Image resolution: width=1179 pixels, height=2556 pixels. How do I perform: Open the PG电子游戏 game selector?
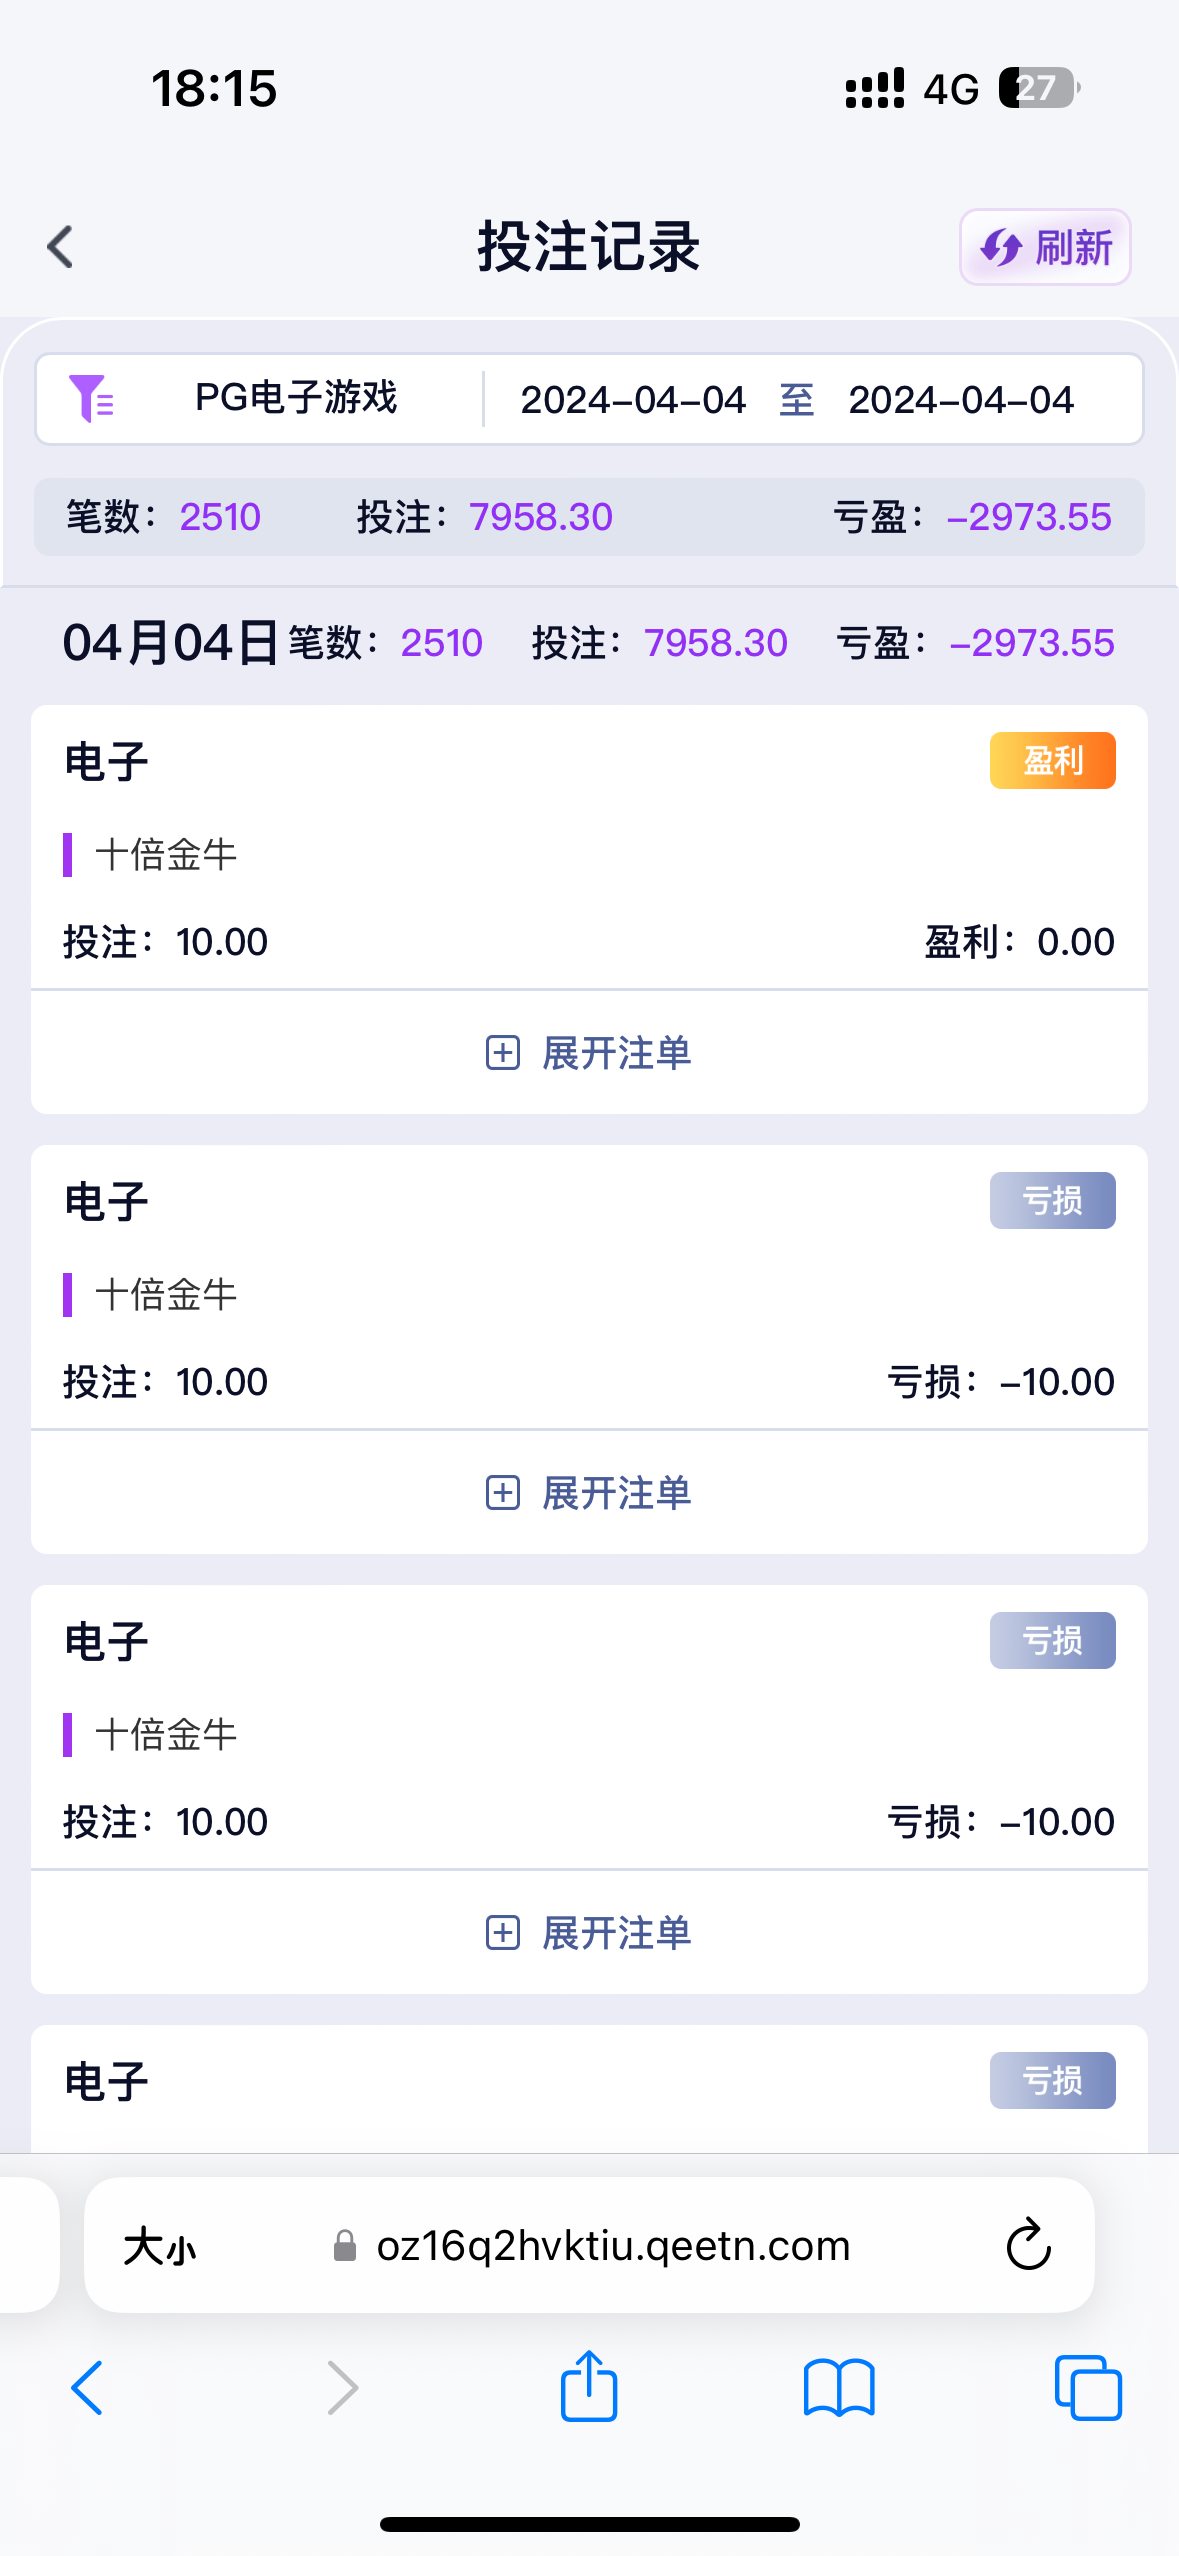[x=296, y=399]
